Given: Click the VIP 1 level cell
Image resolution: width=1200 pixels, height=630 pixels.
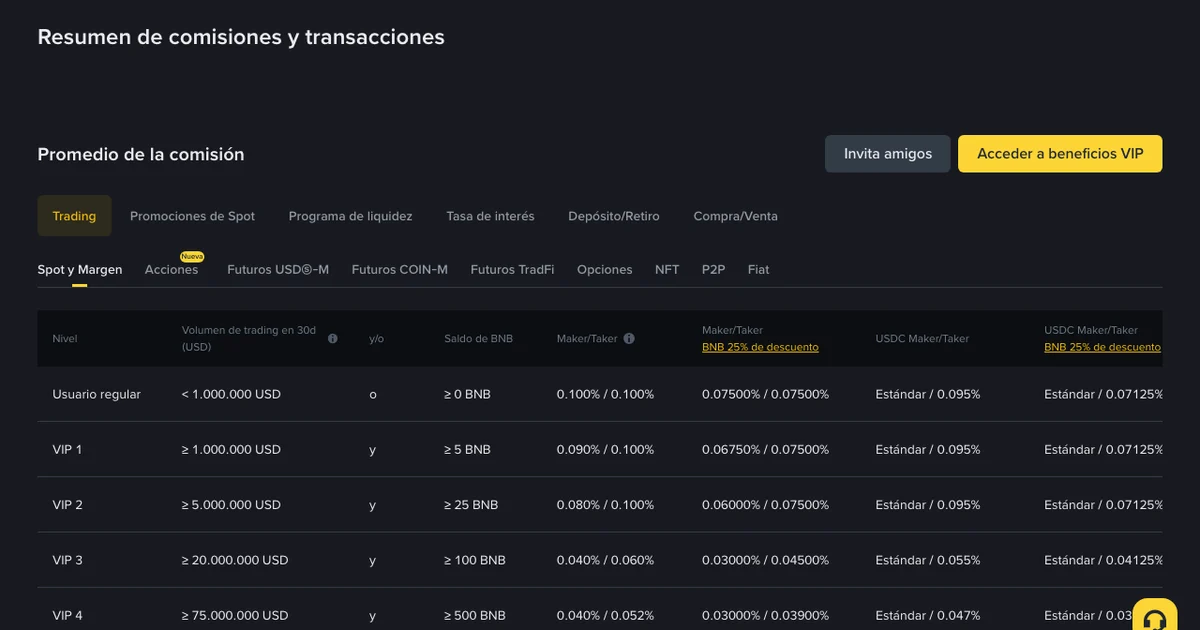Looking at the screenshot, I should tap(67, 450).
